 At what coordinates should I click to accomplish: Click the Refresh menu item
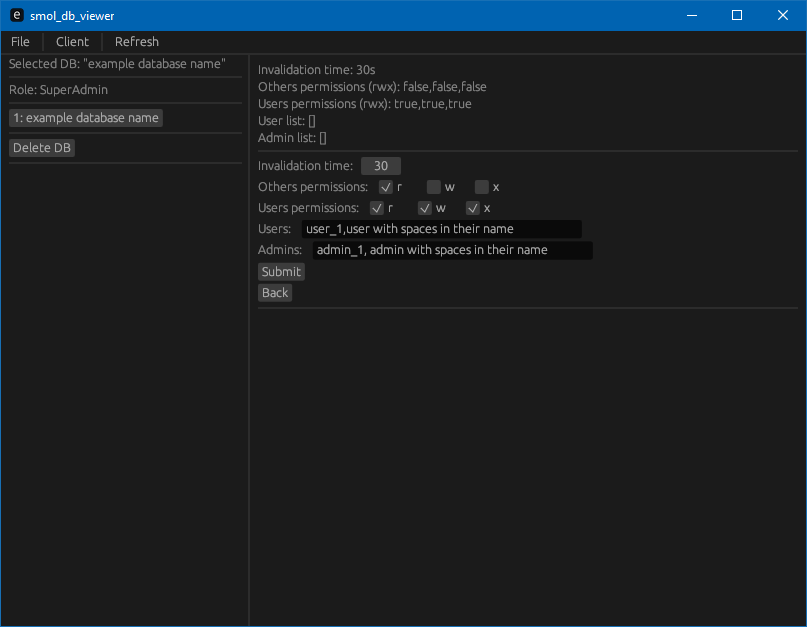pos(136,42)
